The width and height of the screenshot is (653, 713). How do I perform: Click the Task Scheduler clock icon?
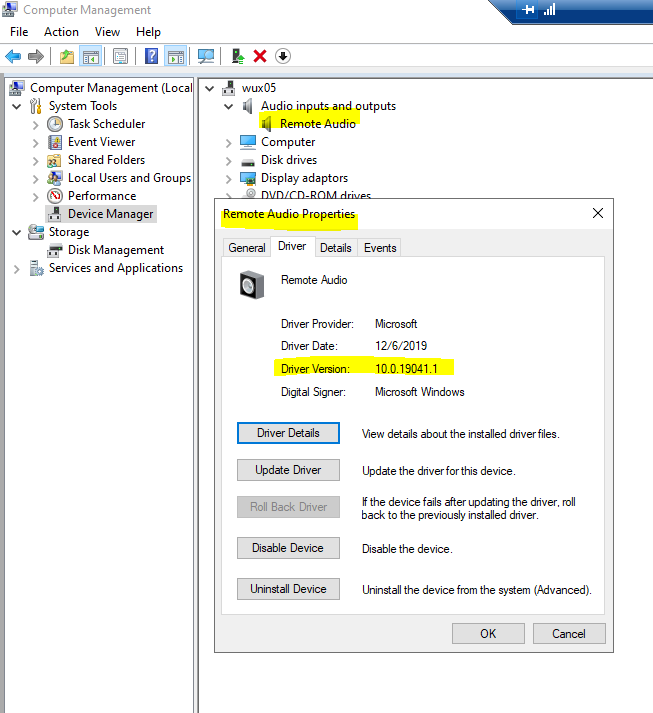pos(55,124)
